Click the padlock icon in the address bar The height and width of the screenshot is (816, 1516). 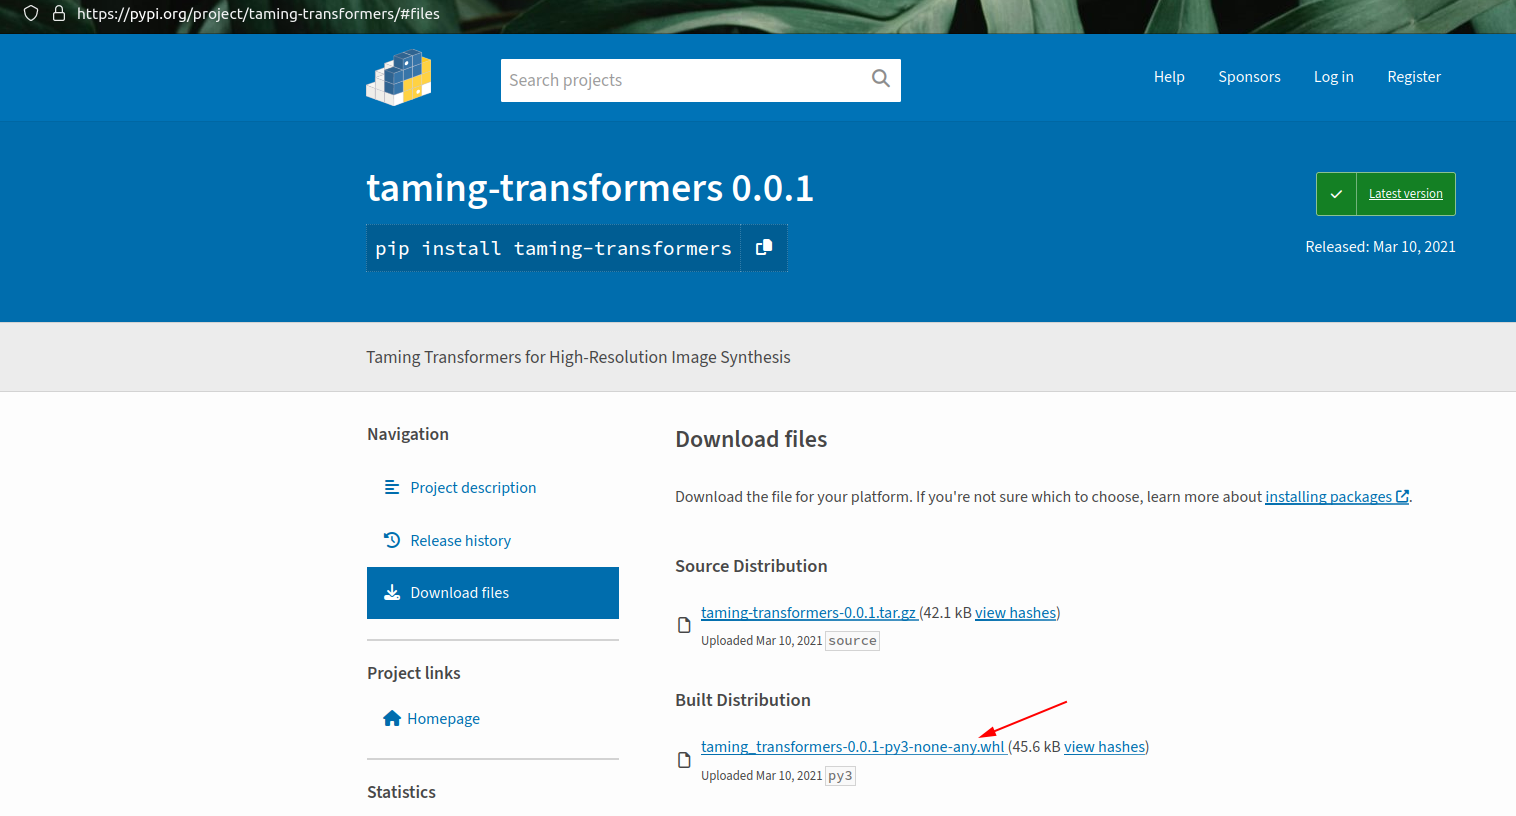(59, 15)
